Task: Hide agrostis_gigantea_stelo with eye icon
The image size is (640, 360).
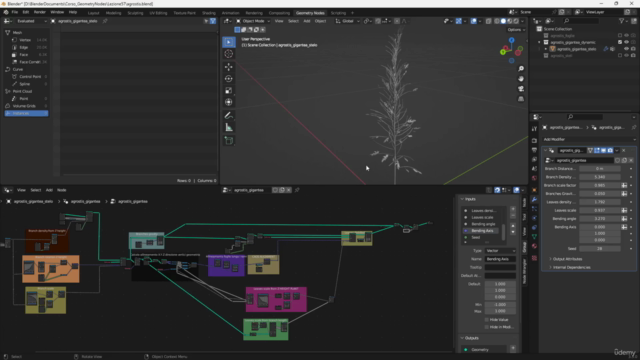Action: 627,49
